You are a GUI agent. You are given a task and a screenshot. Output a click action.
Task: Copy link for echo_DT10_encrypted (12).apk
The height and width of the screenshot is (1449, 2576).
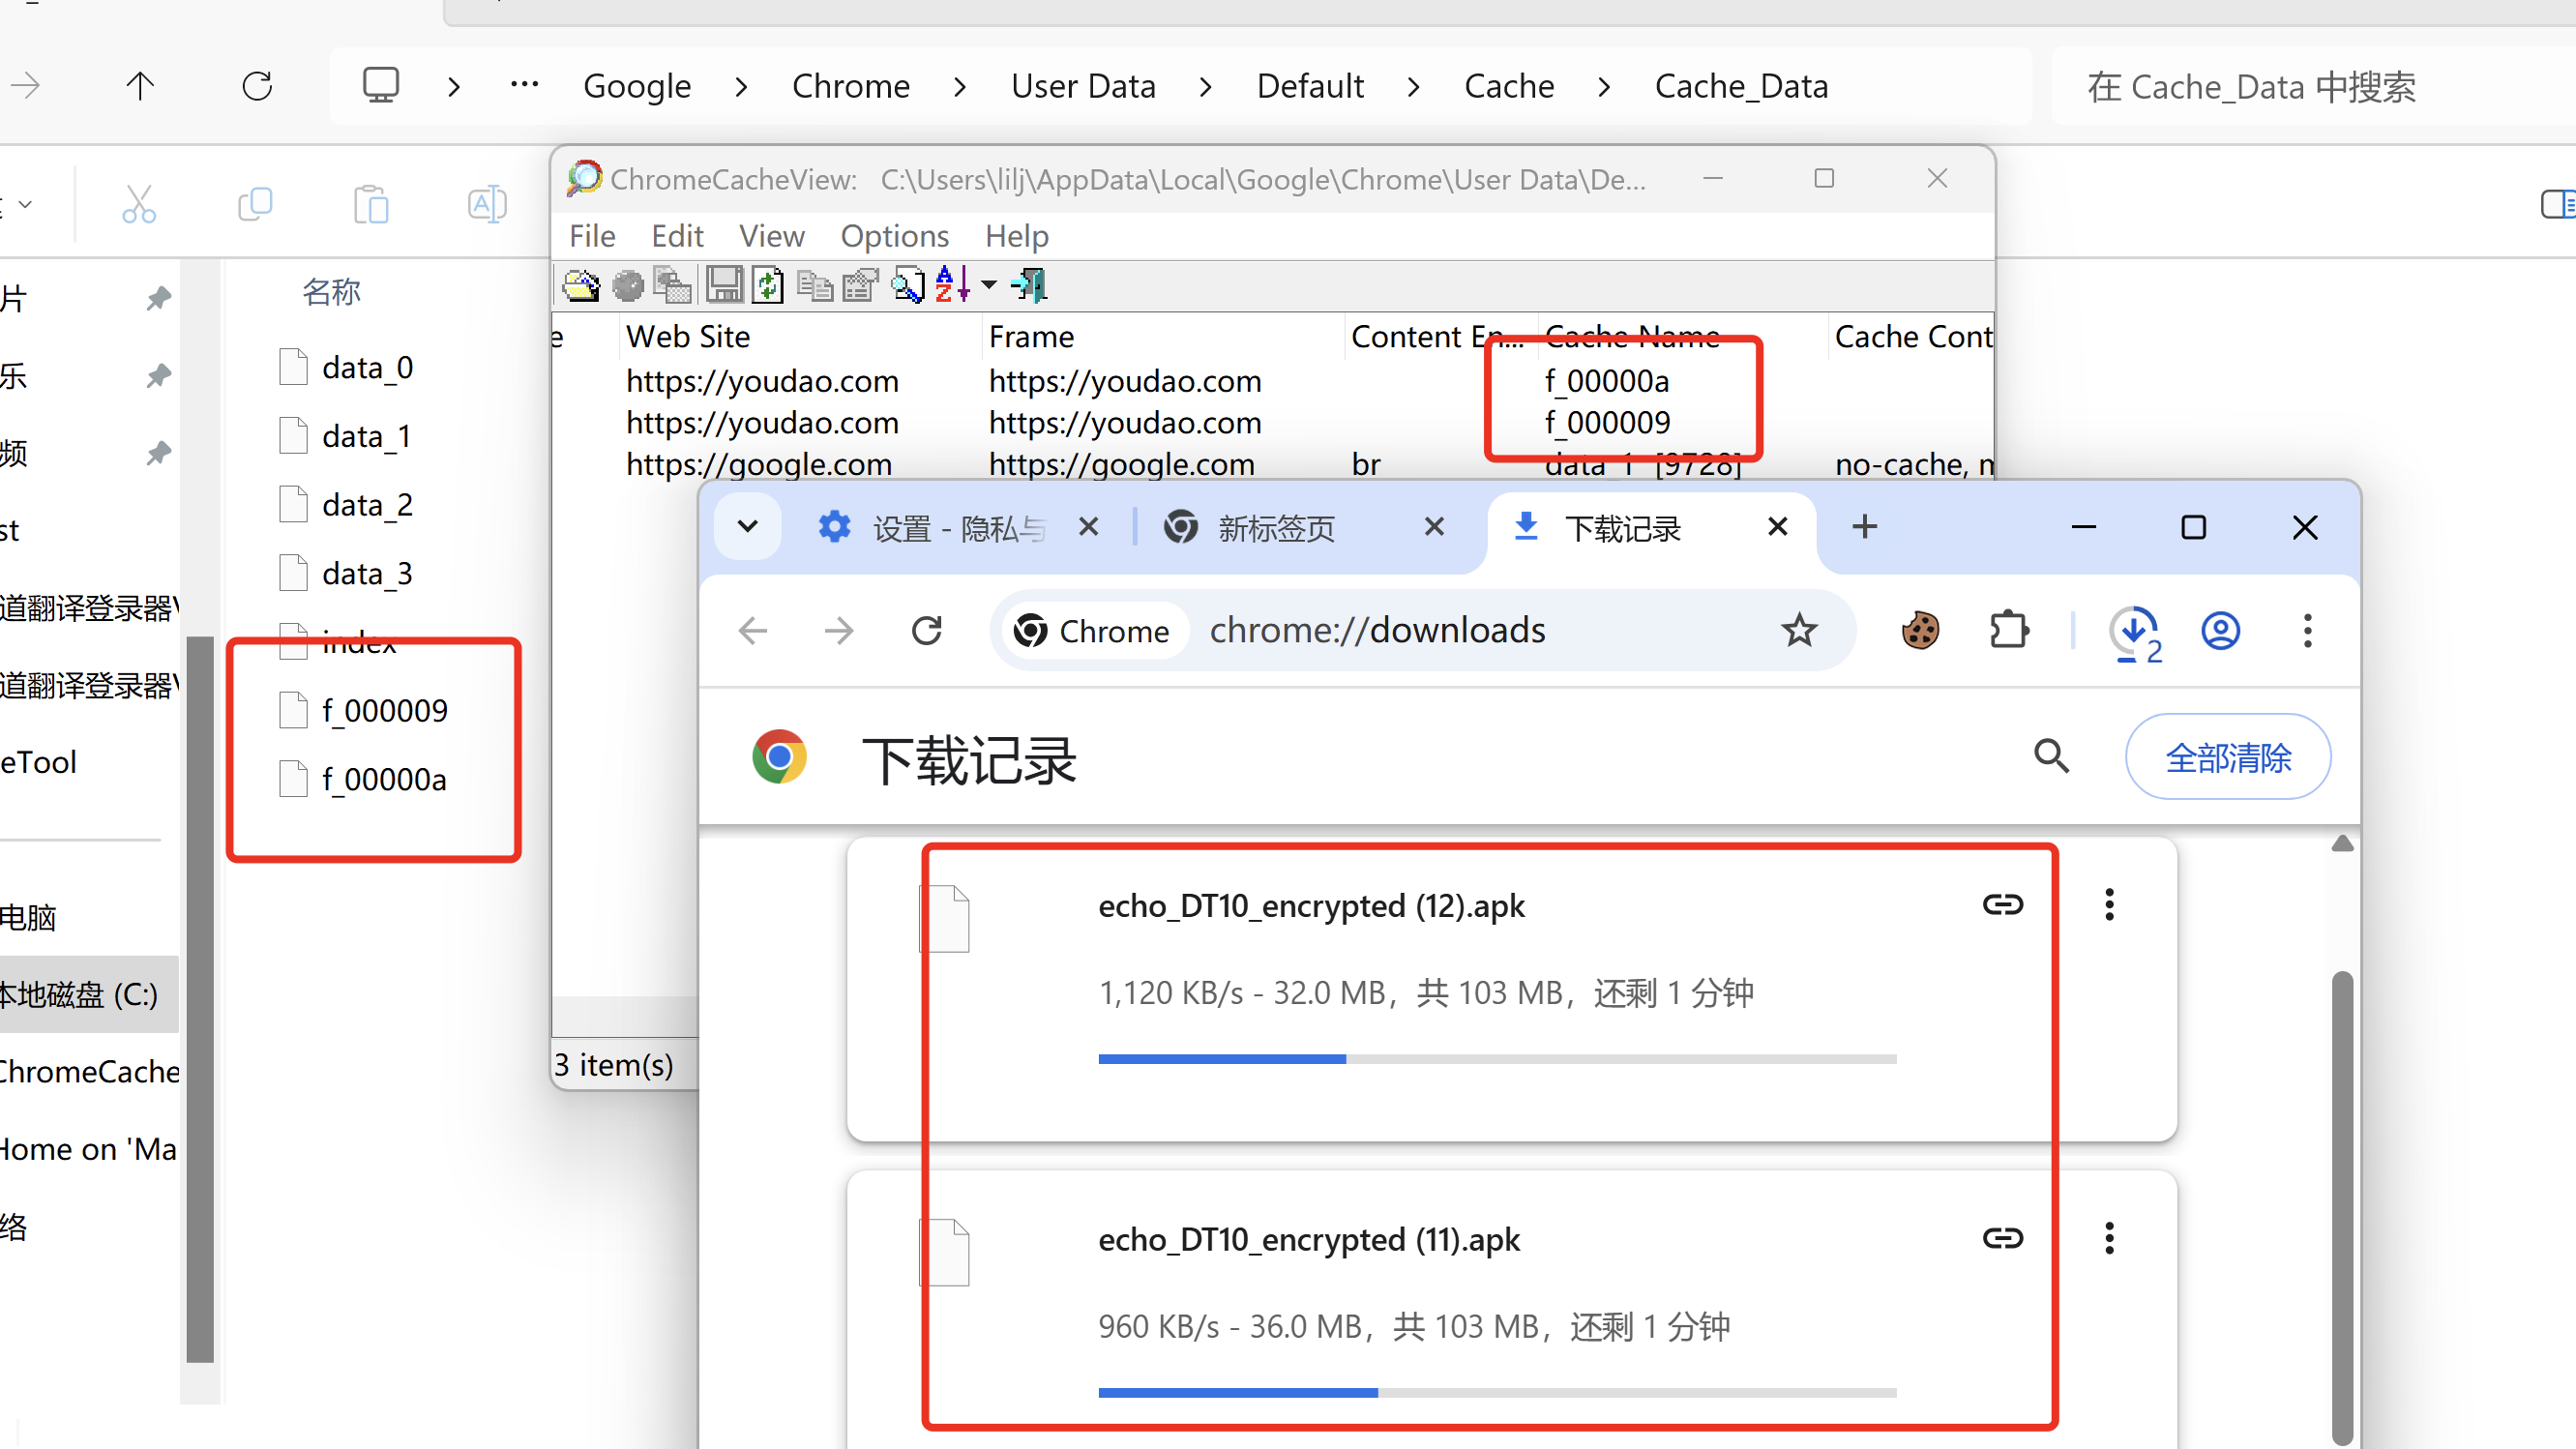2003,905
